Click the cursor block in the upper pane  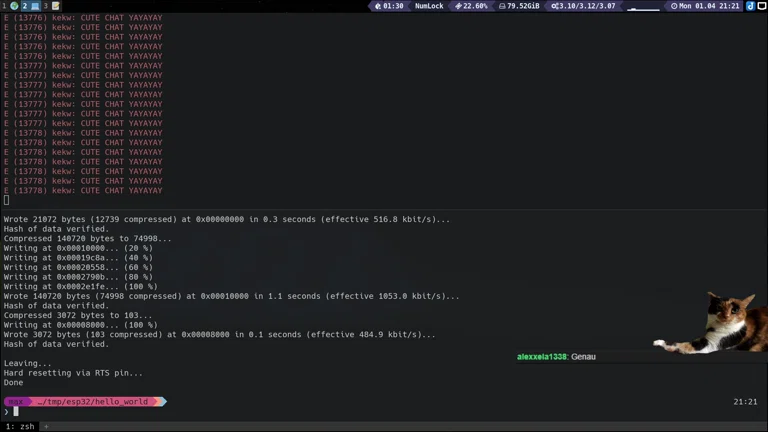pos(6,200)
